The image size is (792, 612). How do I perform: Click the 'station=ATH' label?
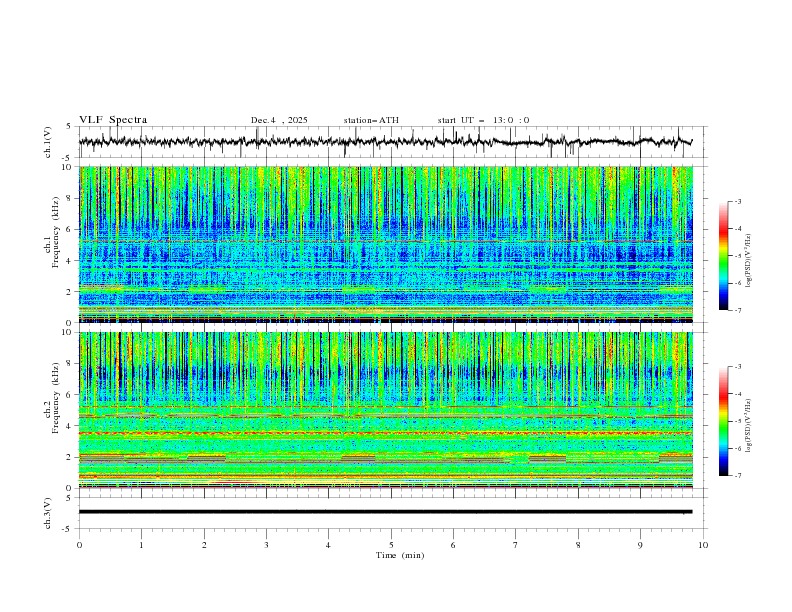(x=371, y=120)
